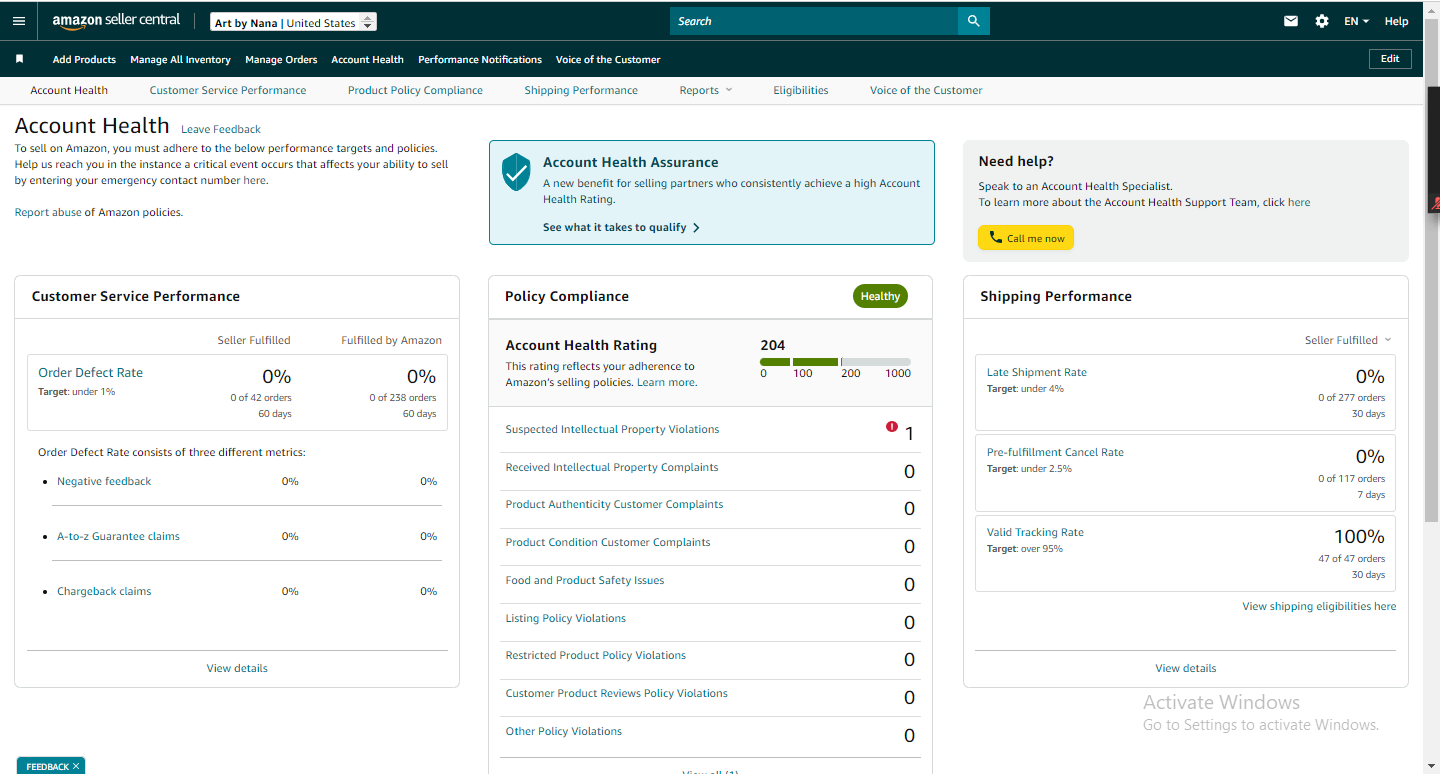Click the Amazon Seller Central logo

(116, 21)
